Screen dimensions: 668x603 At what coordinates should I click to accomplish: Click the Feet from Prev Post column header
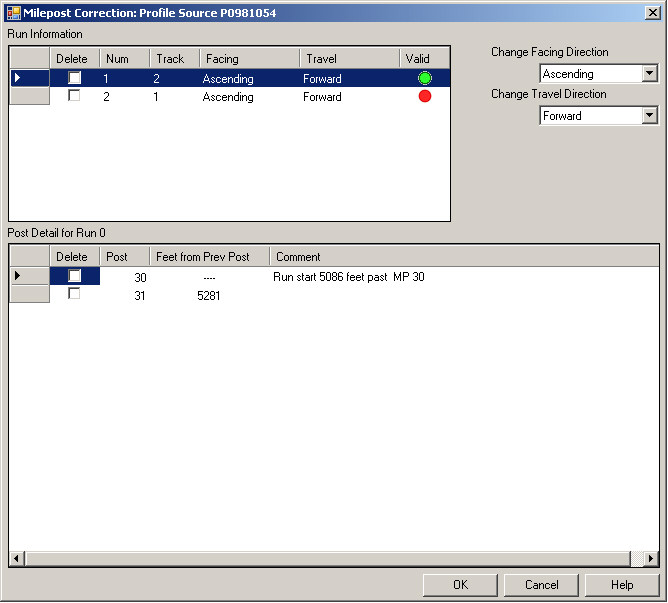[209, 257]
